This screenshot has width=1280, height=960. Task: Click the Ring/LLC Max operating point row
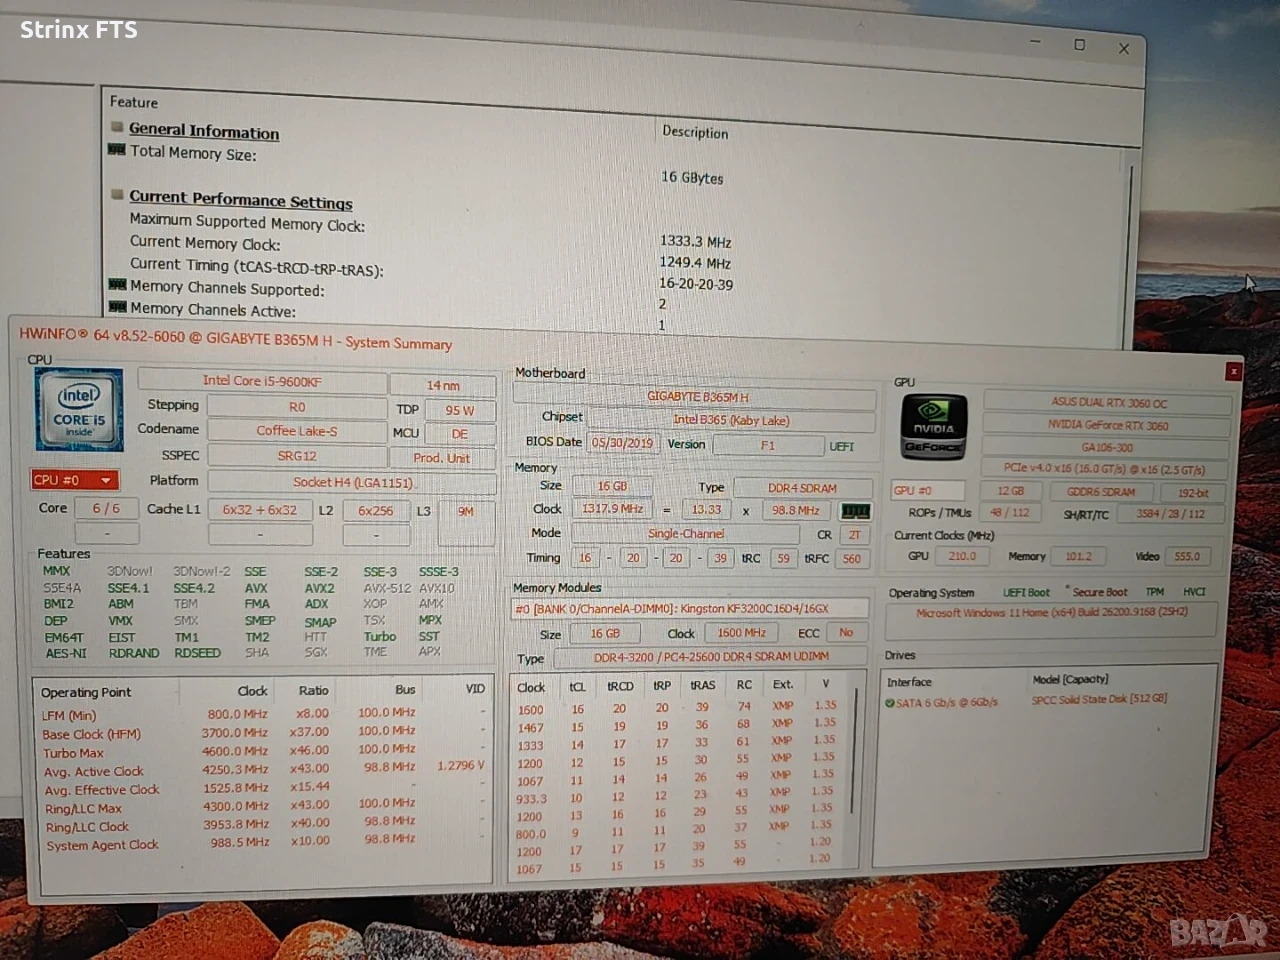pos(263,806)
